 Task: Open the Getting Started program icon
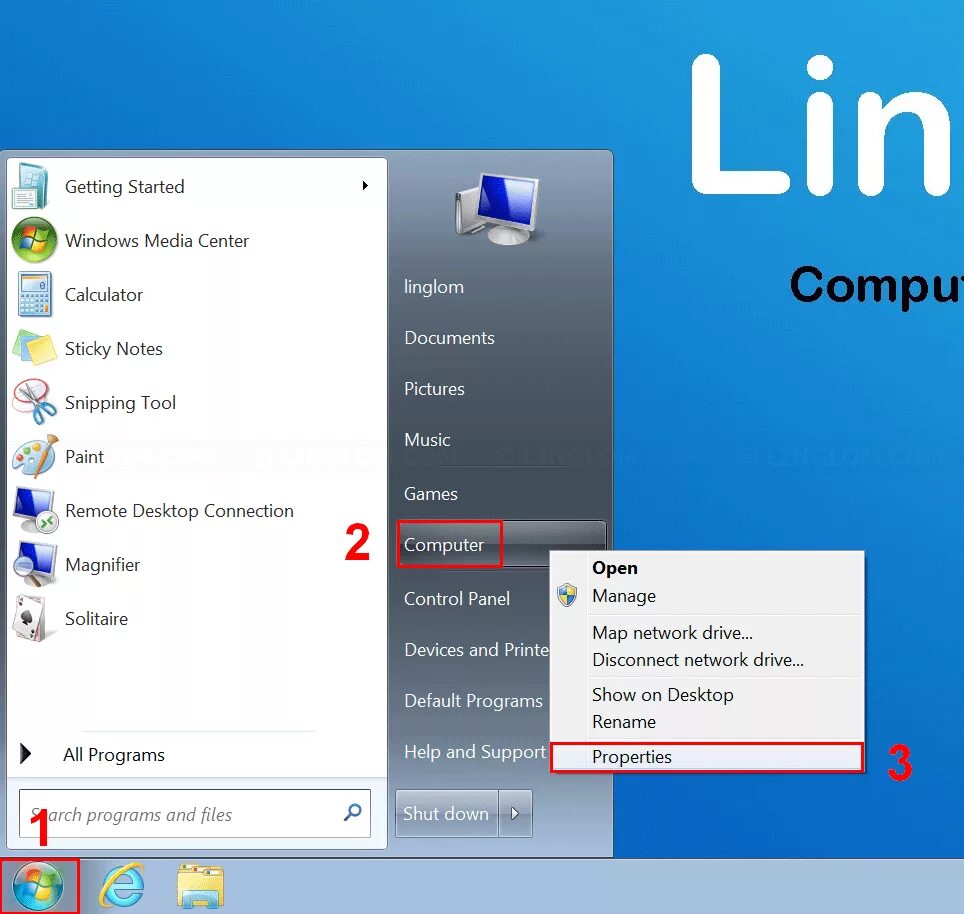[30, 186]
